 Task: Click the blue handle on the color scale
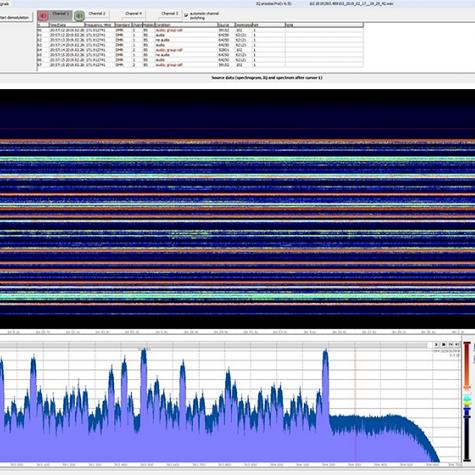pyautogui.click(x=467, y=409)
